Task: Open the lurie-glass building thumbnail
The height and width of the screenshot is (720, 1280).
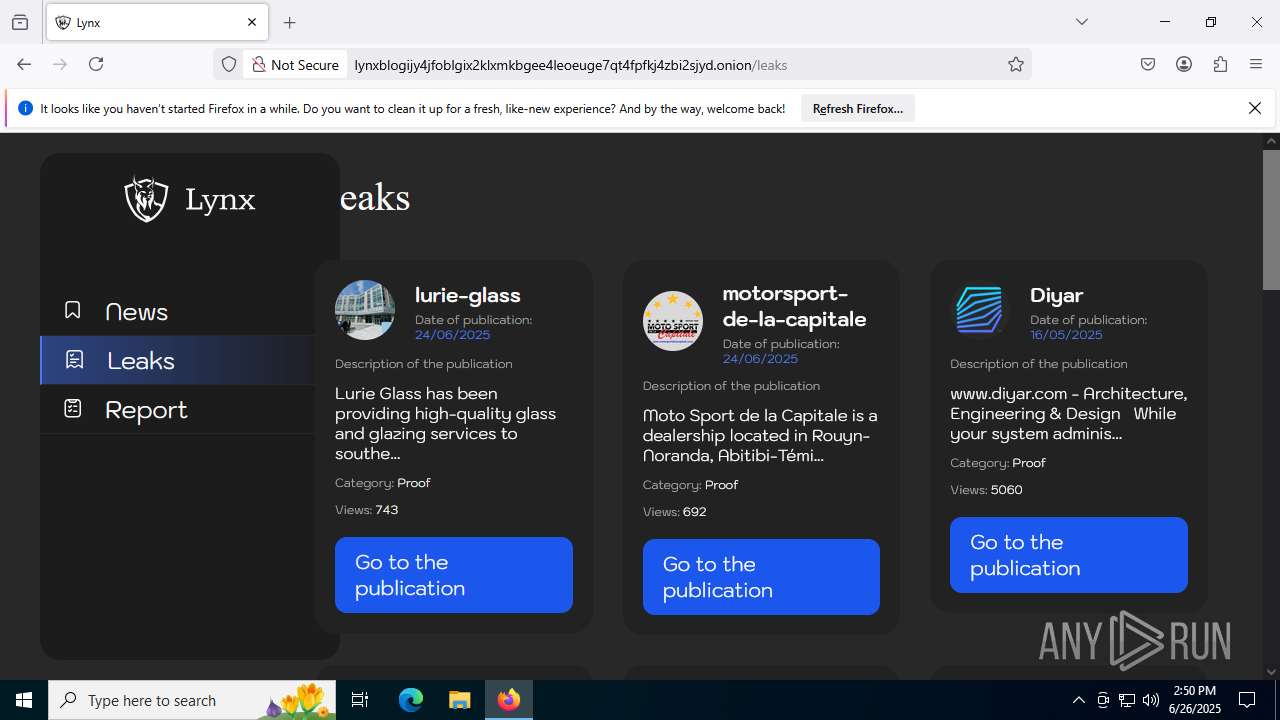Action: pyautogui.click(x=365, y=310)
